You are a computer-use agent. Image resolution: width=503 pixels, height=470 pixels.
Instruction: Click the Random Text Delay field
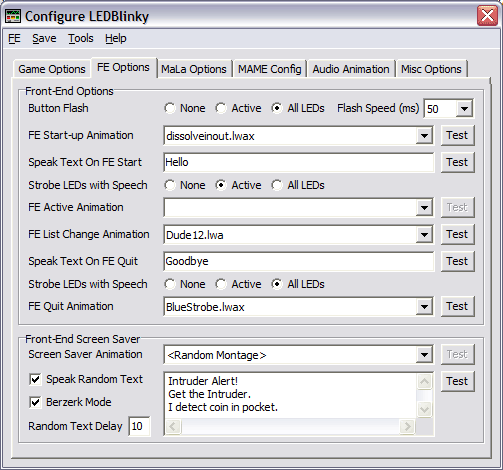[x=139, y=426]
